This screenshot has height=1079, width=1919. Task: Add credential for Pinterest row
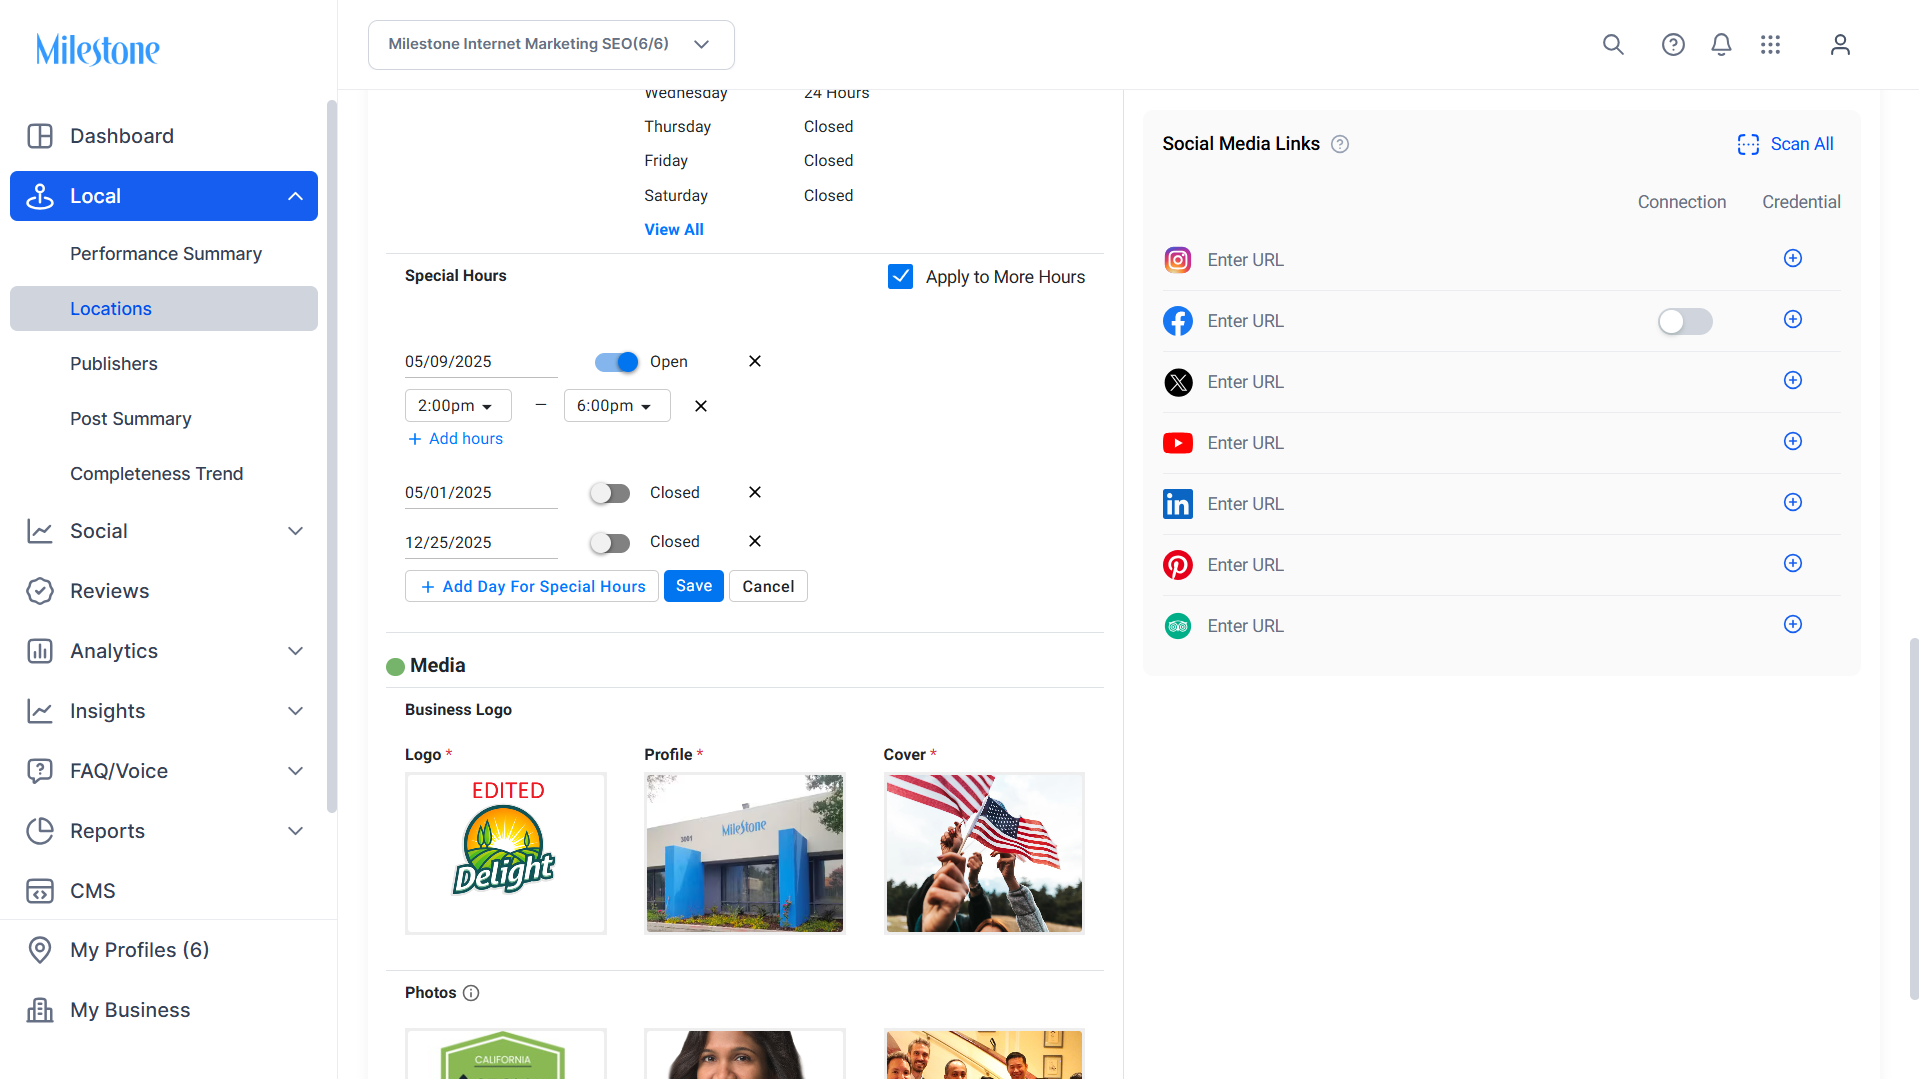[1793, 563]
